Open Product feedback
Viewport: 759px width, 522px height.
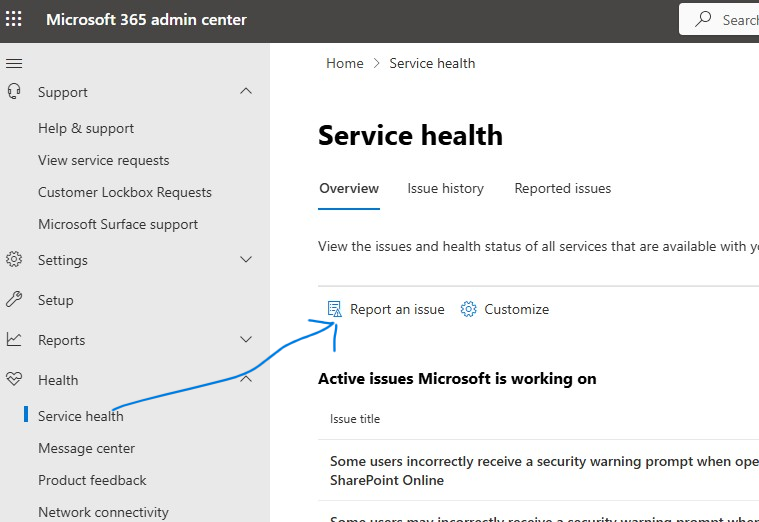(92, 480)
